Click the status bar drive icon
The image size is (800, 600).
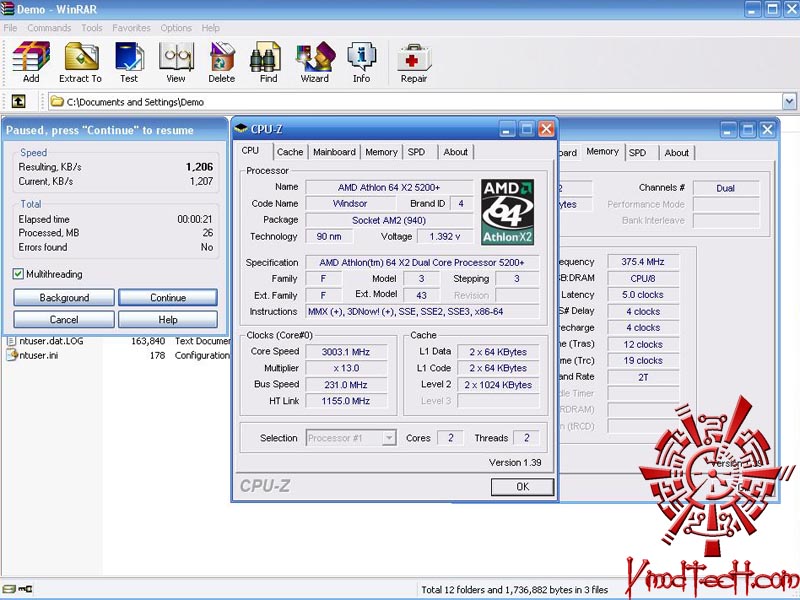tap(9, 589)
